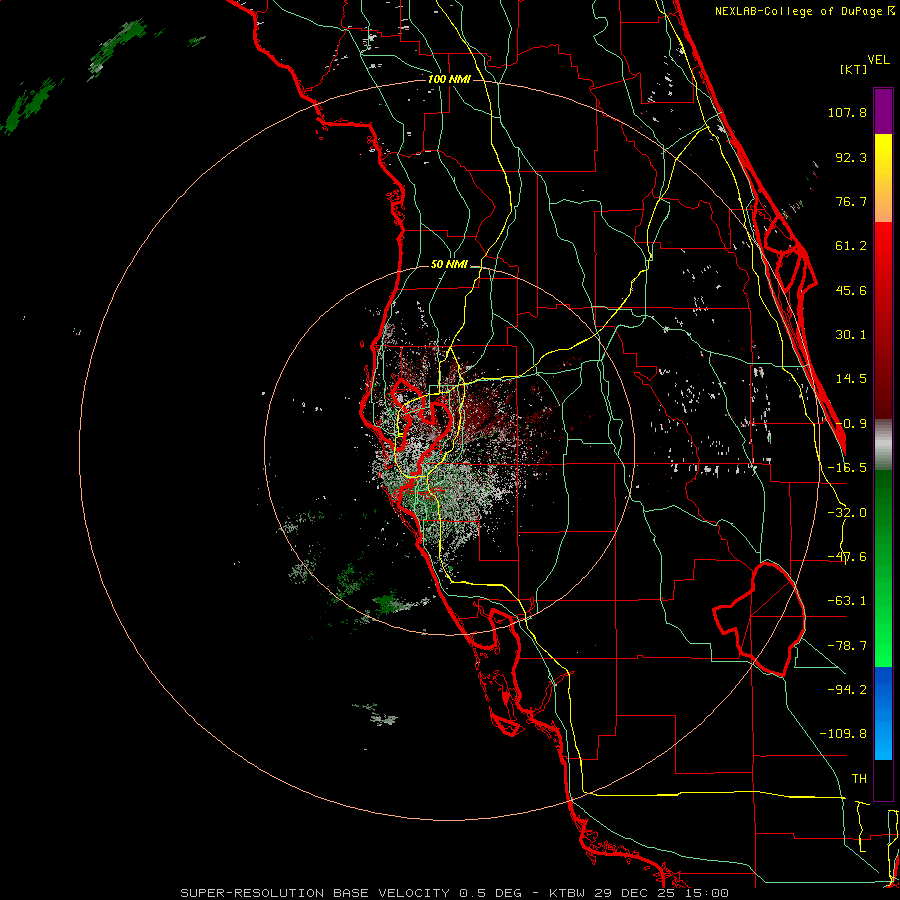The width and height of the screenshot is (900, 900).
Task: Click the gray segment of the color bar
Action: (x=883, y=445)
